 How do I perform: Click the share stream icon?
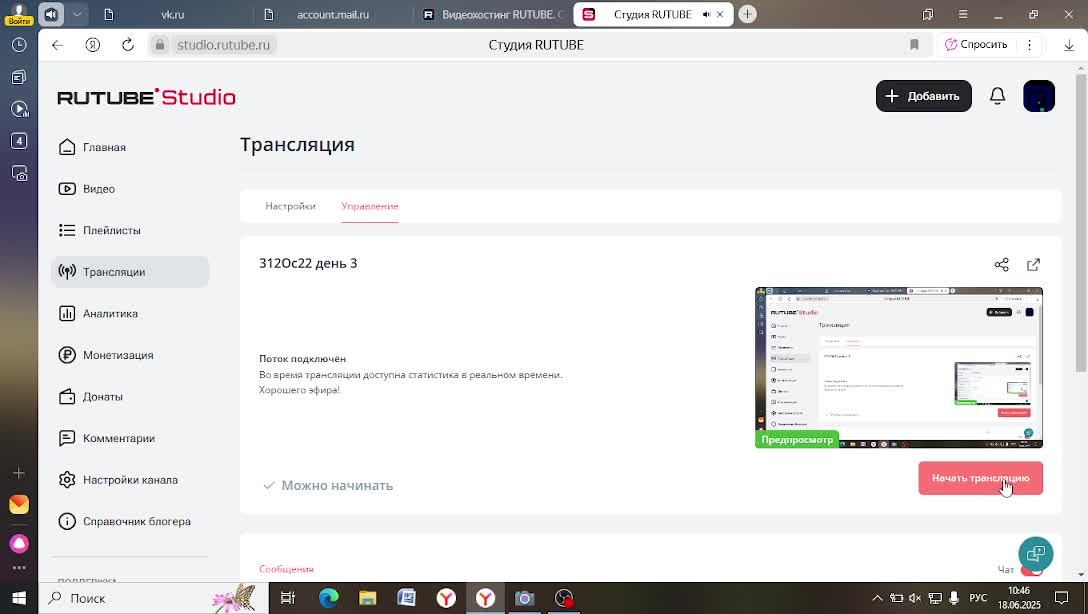(1001, 264)
